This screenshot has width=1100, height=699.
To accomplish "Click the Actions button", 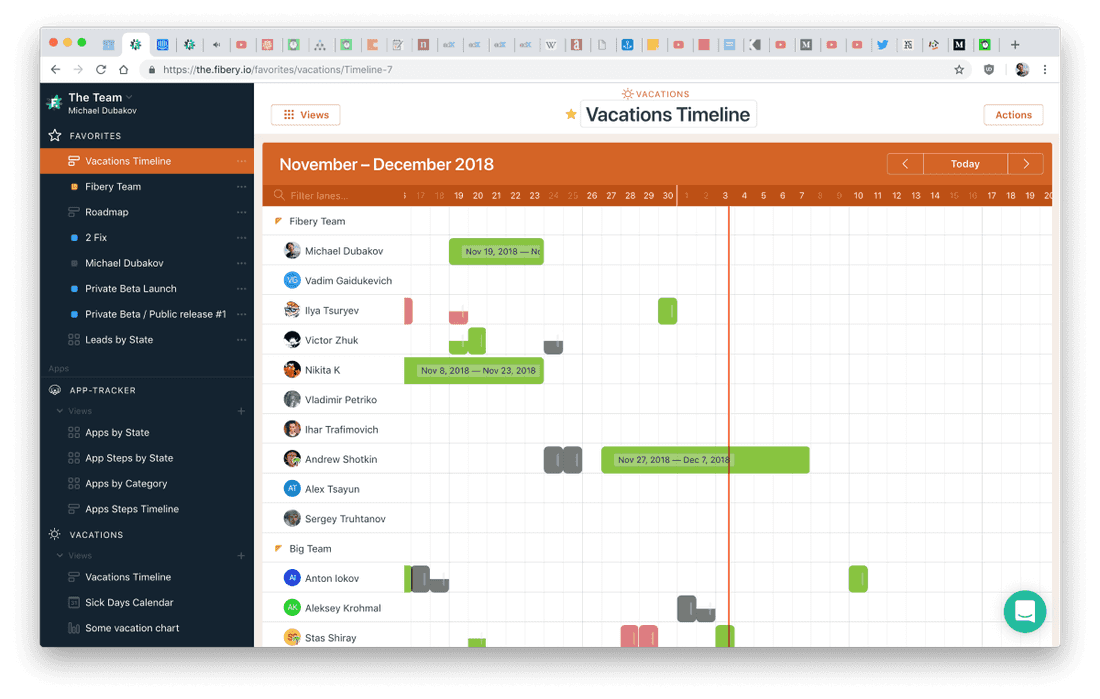I will click(1013, 114).
